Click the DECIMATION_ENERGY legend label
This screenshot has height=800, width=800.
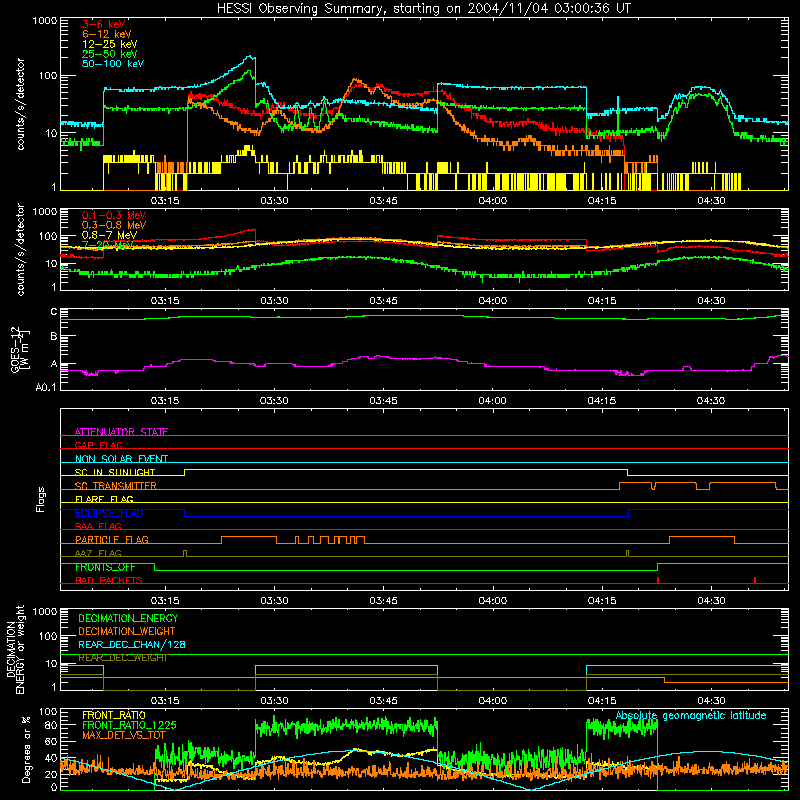pos(128,618)
